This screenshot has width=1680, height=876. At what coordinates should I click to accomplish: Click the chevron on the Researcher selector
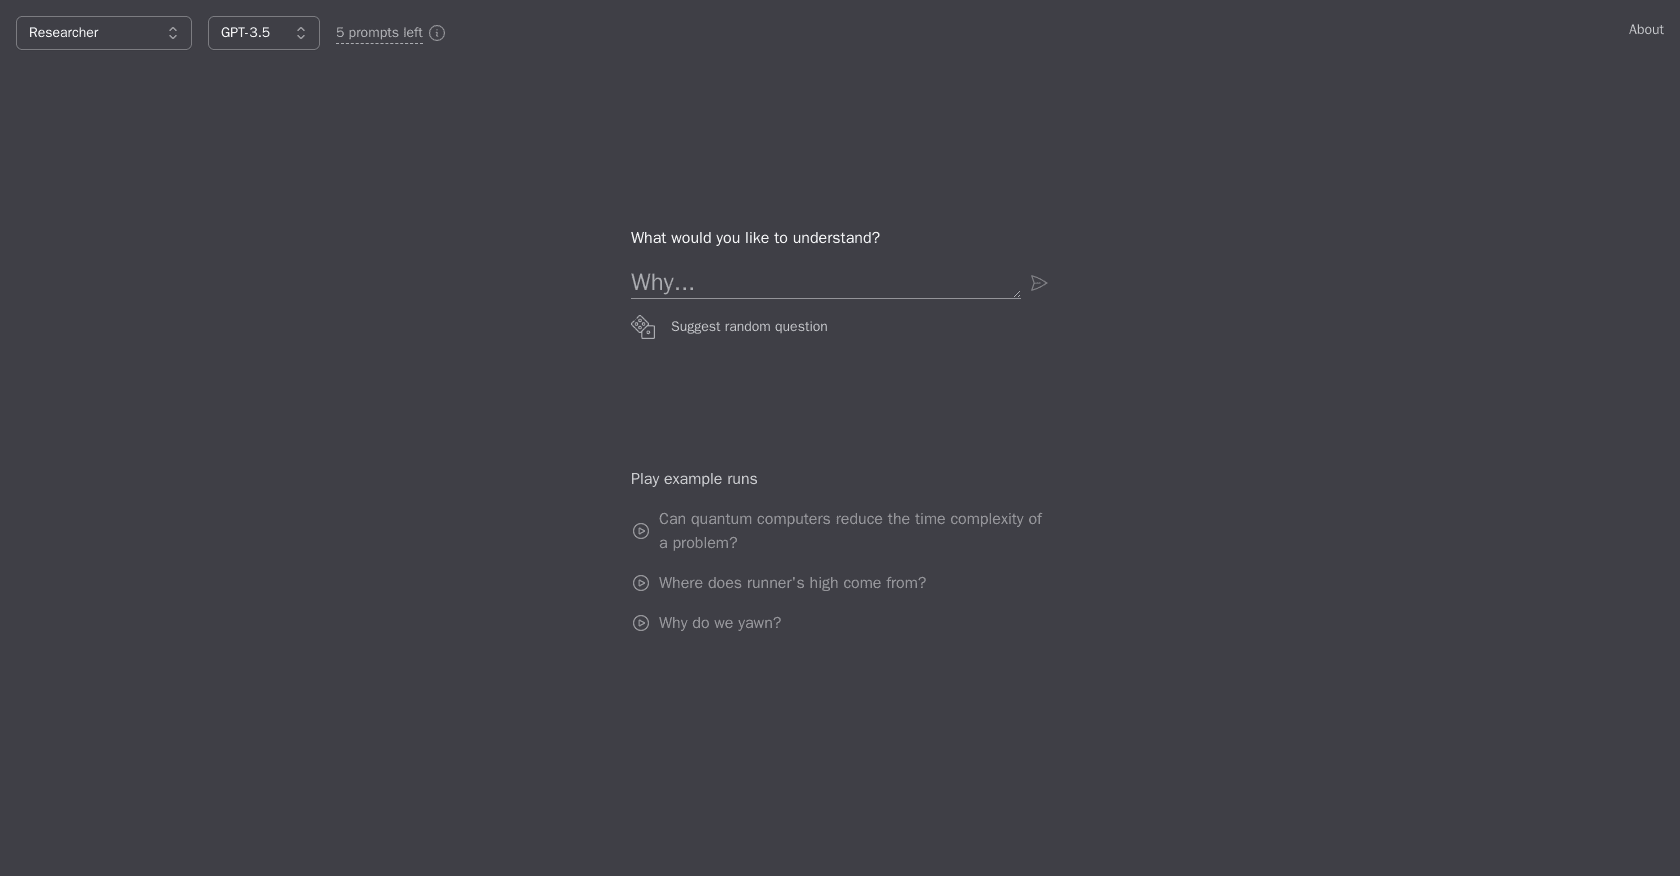(171, 33)
